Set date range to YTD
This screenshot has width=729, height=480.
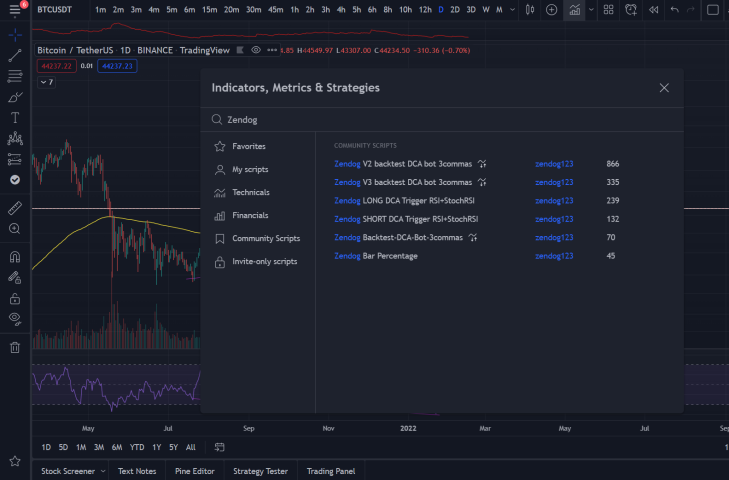(x=137, y=447)
